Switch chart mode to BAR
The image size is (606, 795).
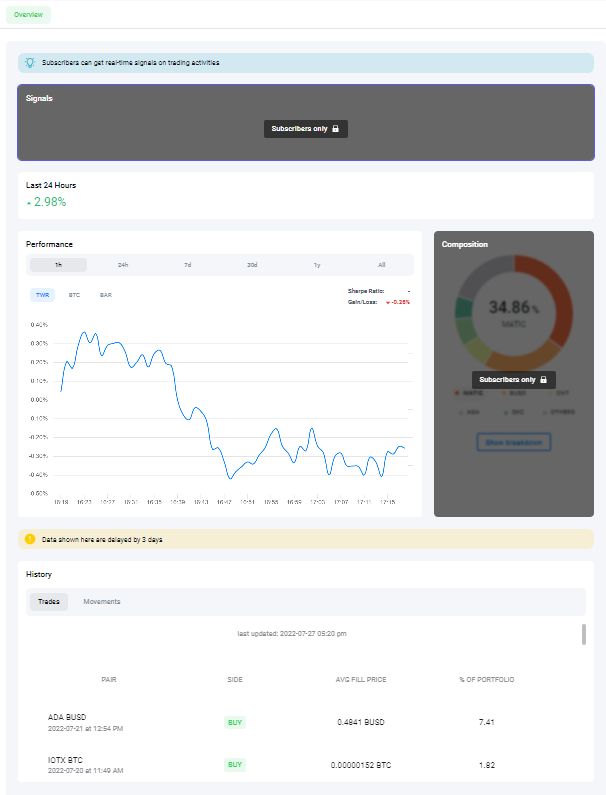pyautogui.click(x=106, y=295)
